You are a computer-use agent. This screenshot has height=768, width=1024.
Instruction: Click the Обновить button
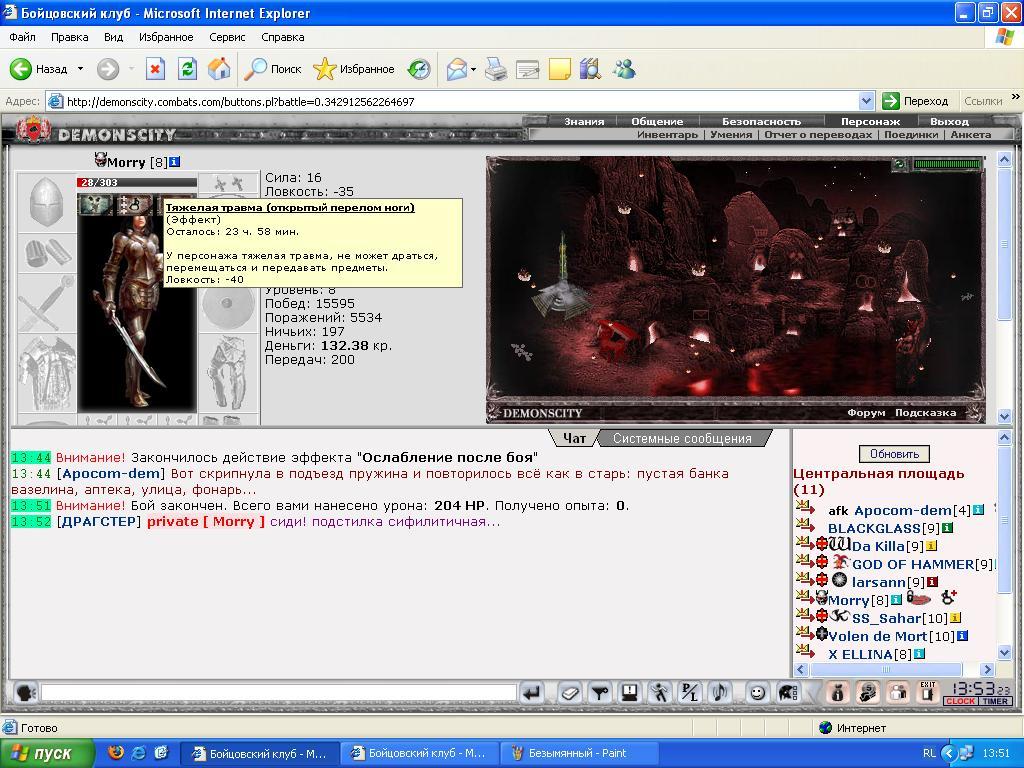894,454
